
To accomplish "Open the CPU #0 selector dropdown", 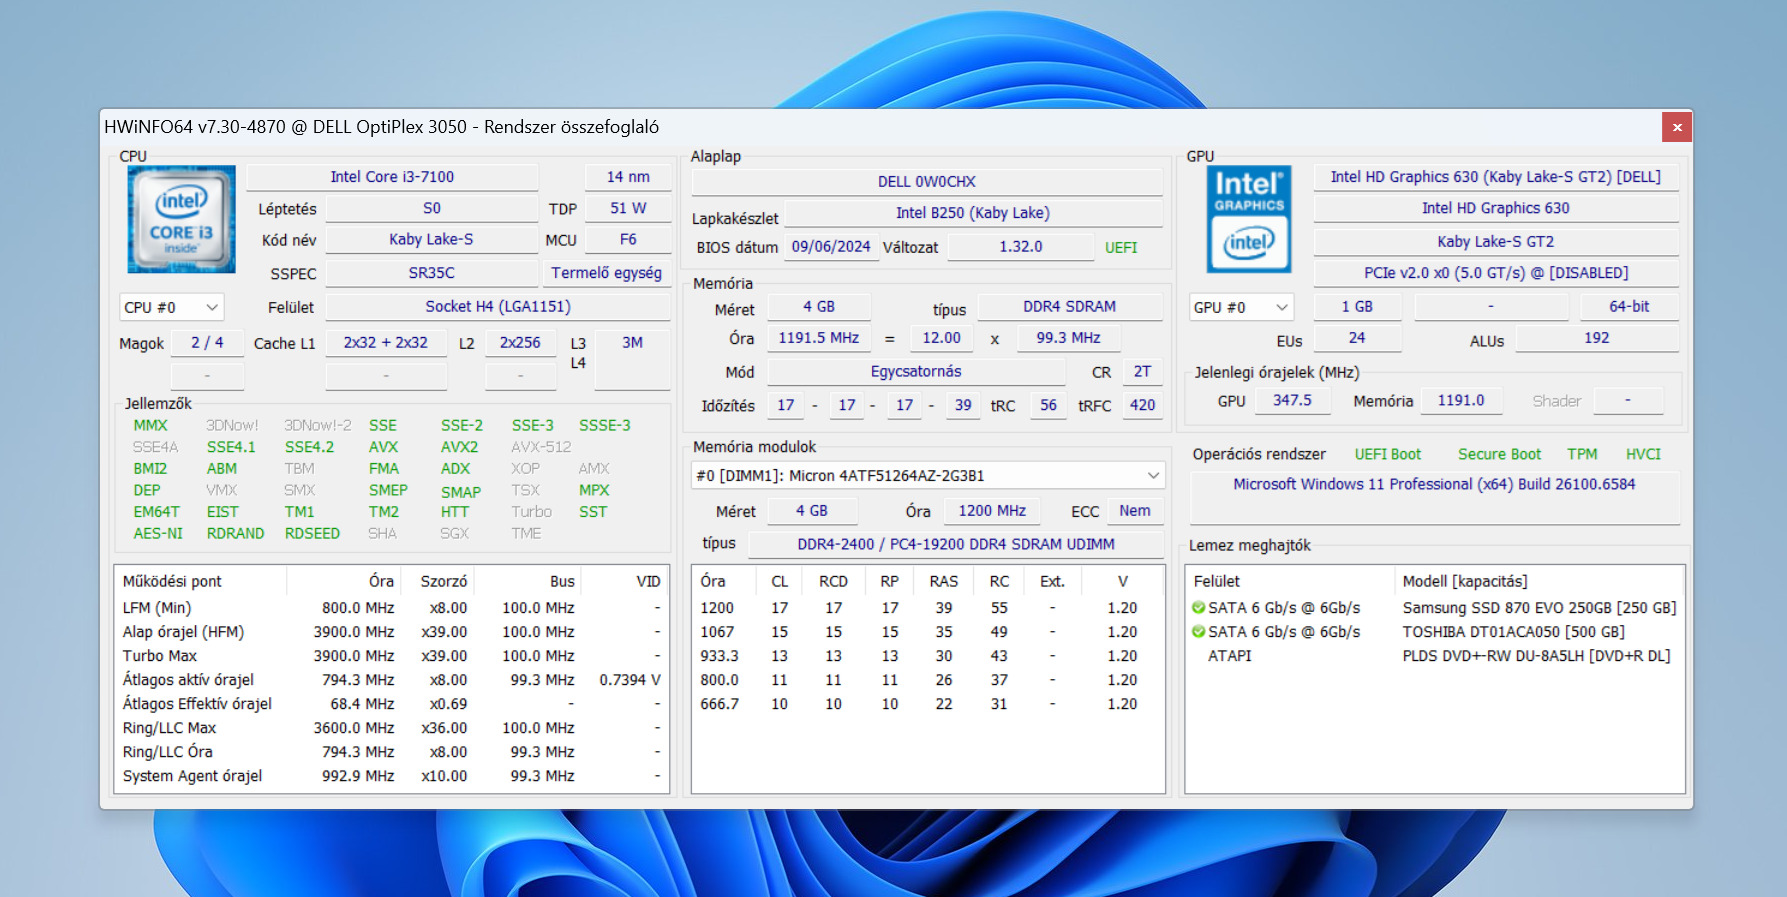I will click(x=171, y=308).
